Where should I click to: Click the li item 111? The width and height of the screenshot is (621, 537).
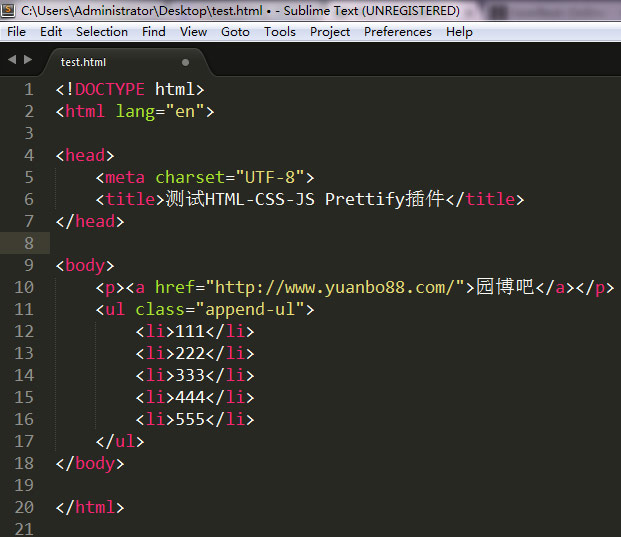pyautogui.click(x=194, y=331)
